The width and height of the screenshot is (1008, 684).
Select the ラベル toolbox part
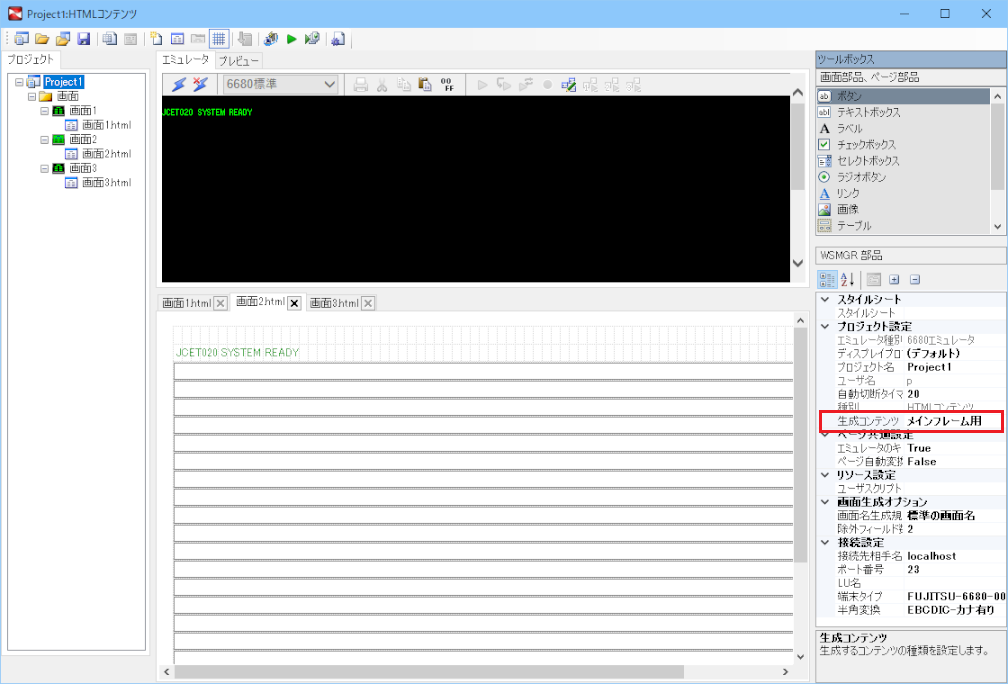[x=903, y=128]
